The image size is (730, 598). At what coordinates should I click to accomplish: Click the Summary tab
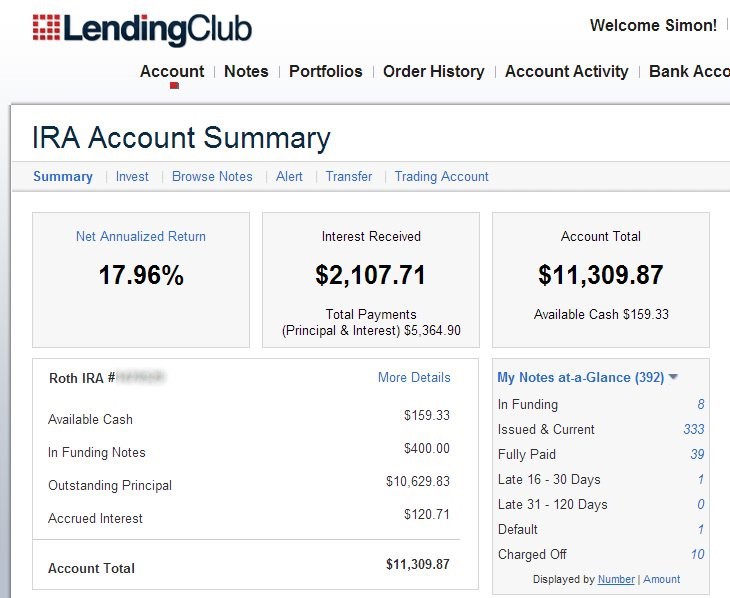(63, 177)
